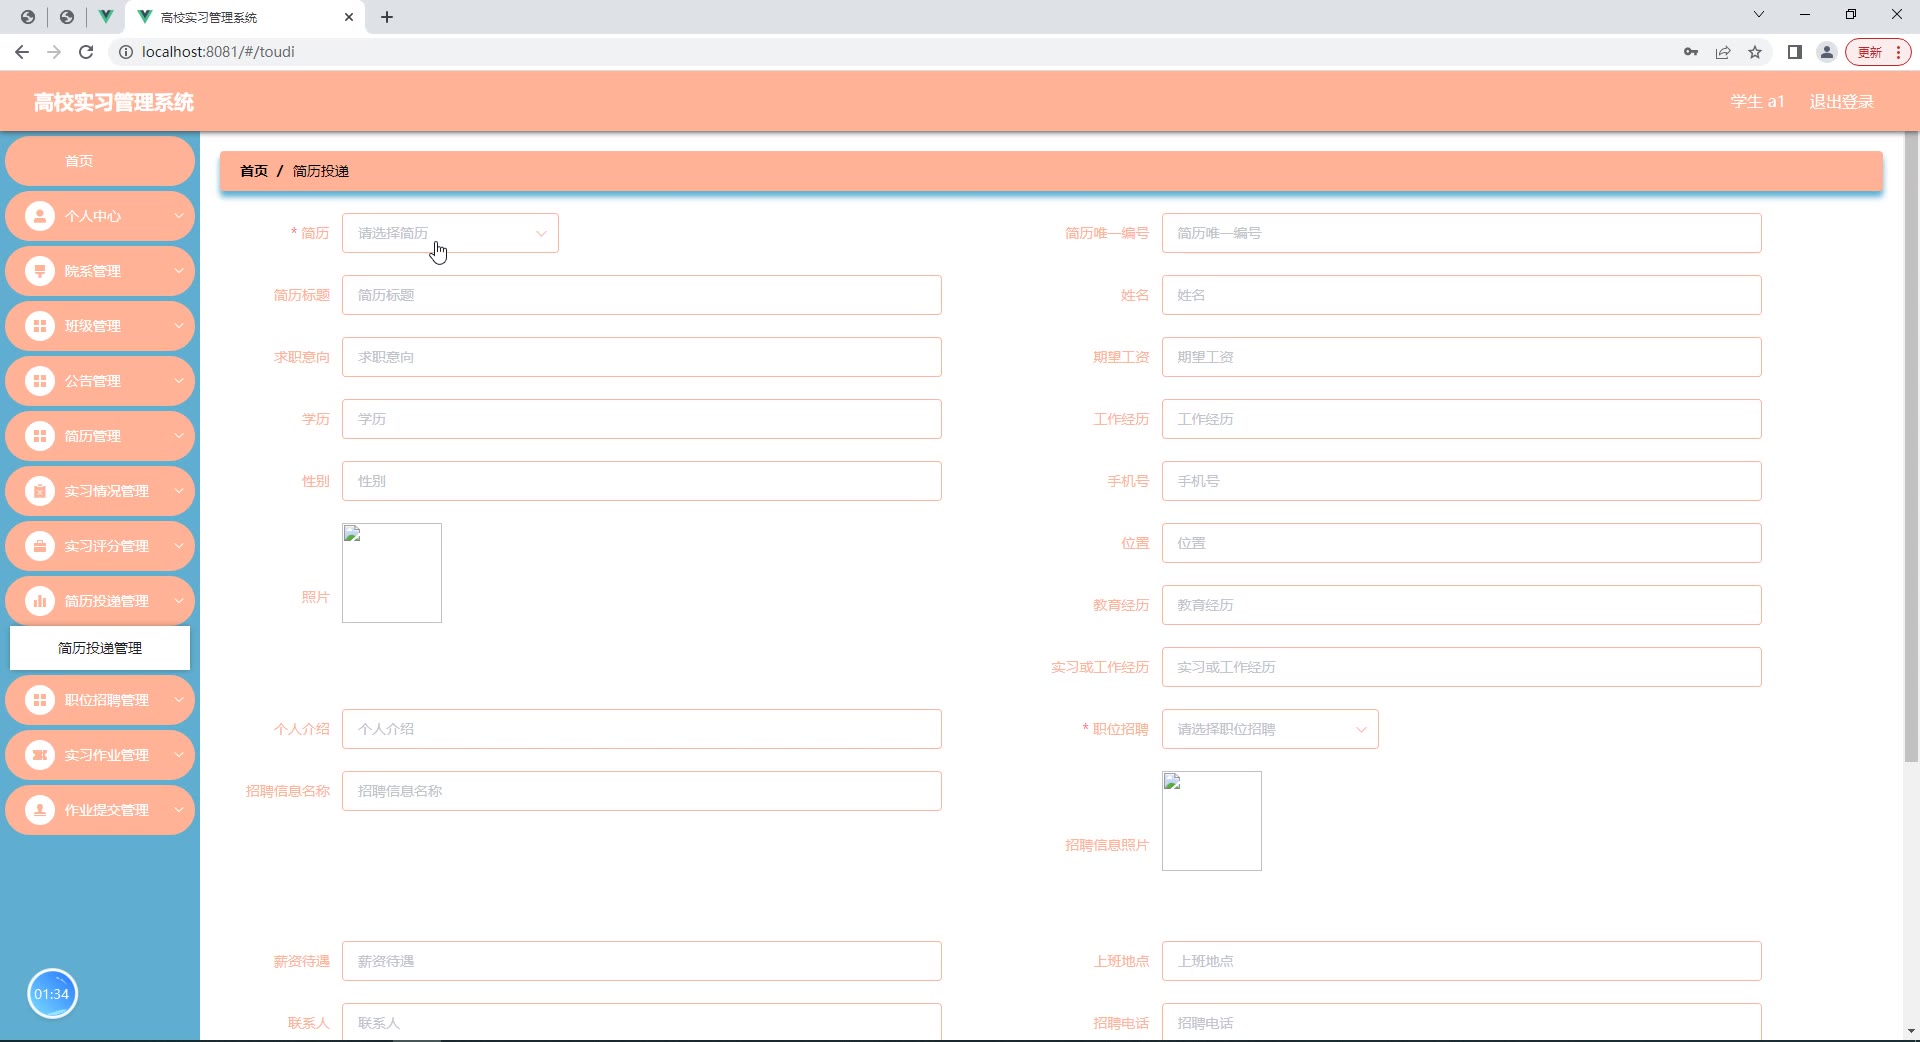The image size is (1920, 1042).
Task: Open the browser profile avatar icon
Action: [1827, 52]
